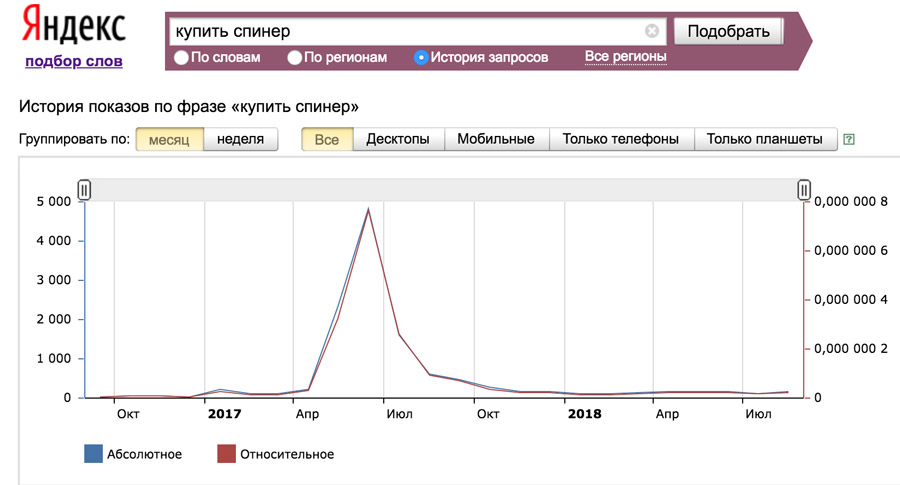Click the Подобрать button
This screenshot has width=900, height=485.
tap(728, 31)
